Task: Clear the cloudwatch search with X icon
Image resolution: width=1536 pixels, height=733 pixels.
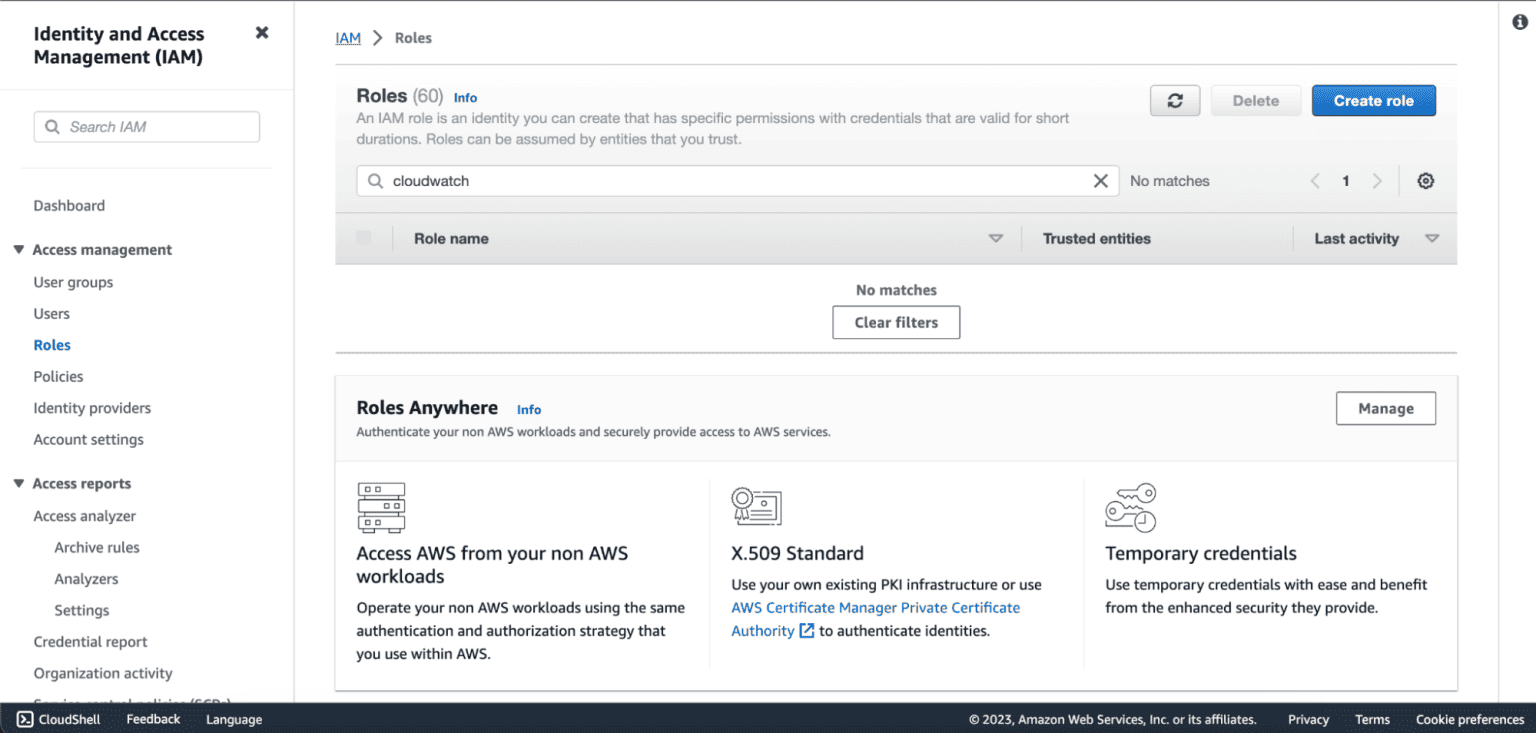Action: (x=1100, y=181)
